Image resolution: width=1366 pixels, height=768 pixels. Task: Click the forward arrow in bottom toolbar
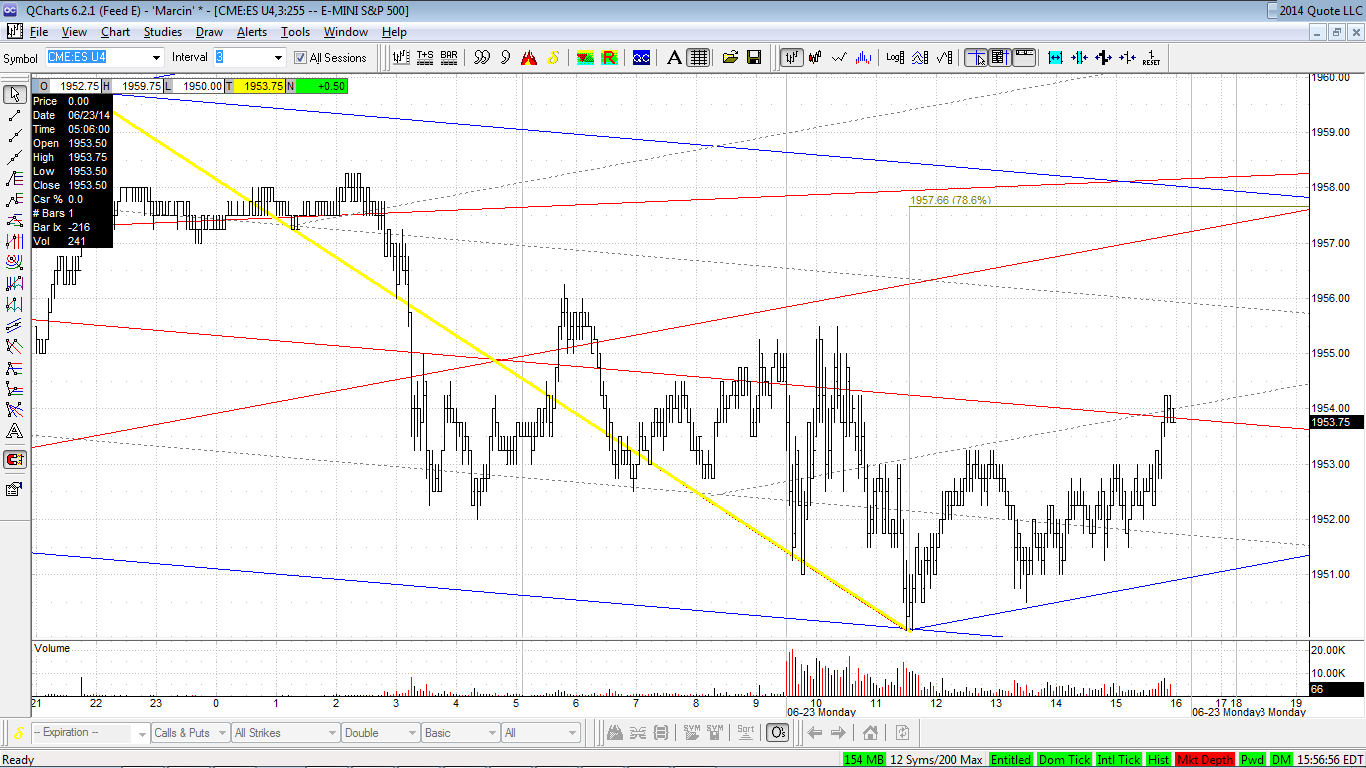840,733
